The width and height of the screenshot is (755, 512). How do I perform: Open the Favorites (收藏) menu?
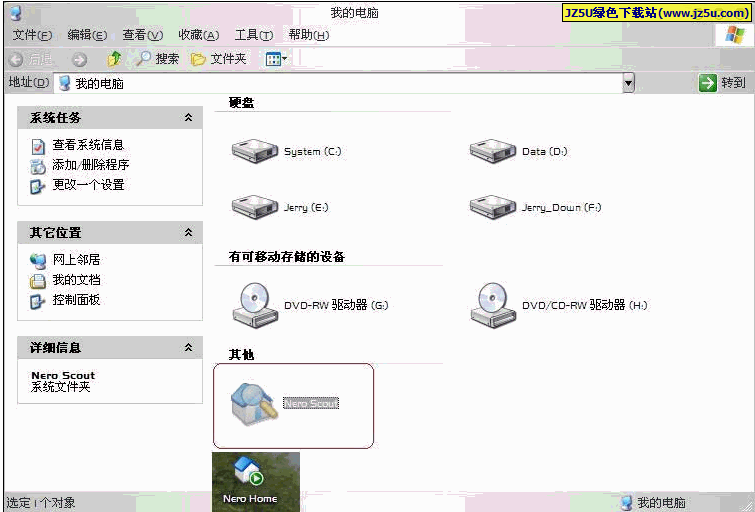tap(198, 35)
